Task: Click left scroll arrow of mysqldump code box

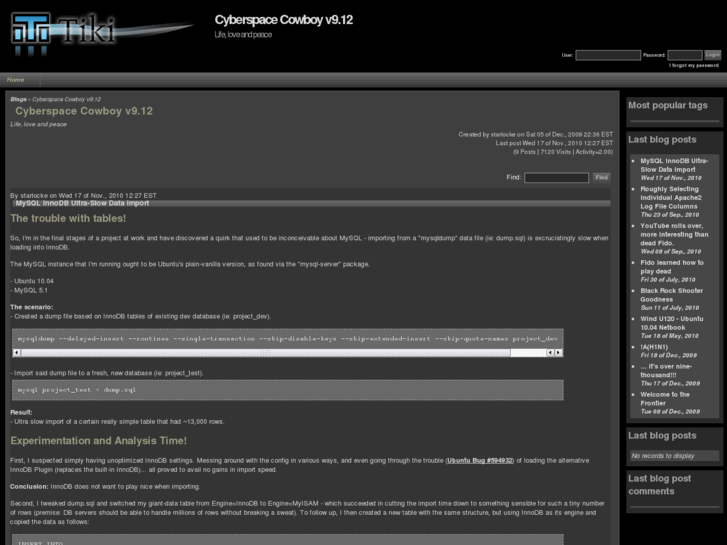Action: click(x=17, y=353)
